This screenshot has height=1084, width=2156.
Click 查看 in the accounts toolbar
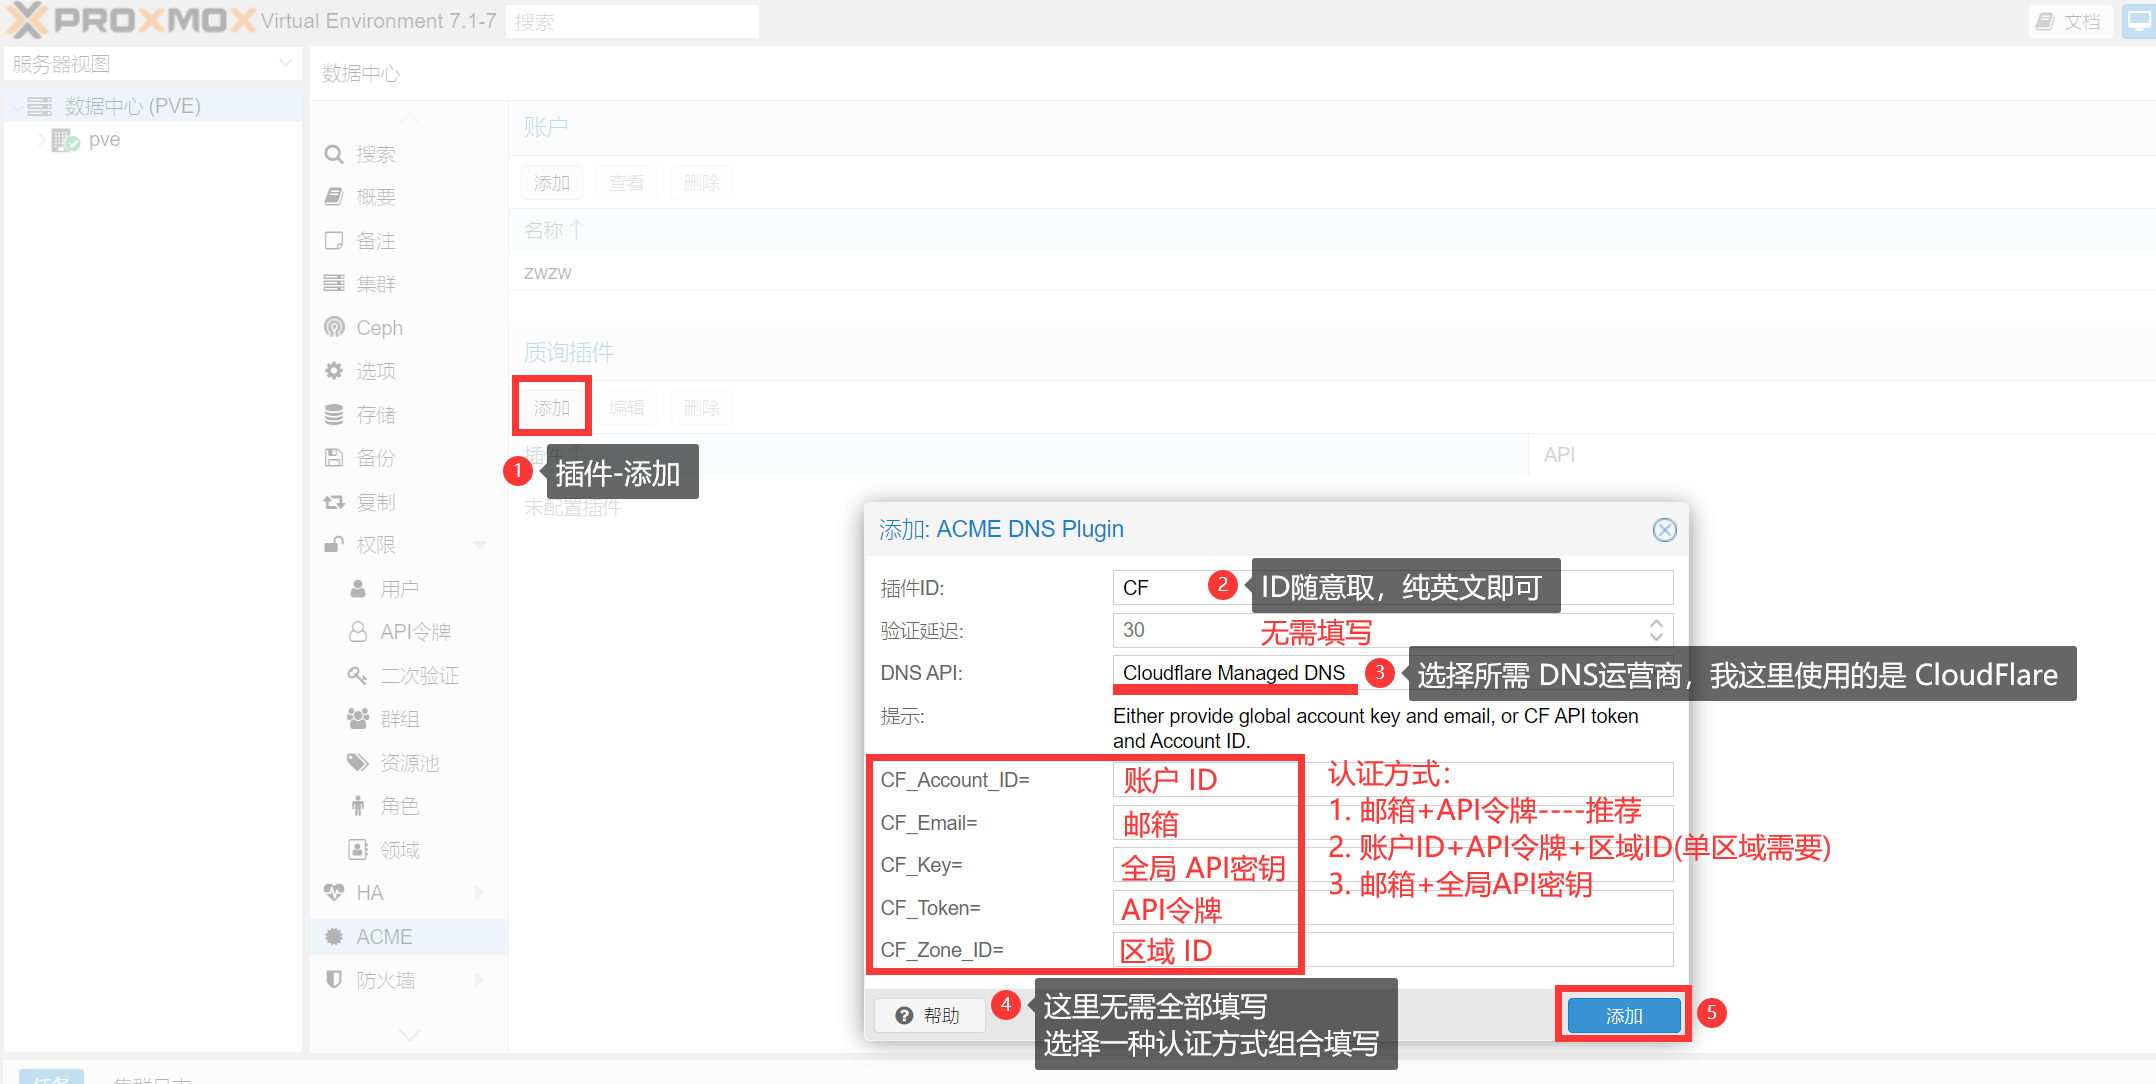tap(627, 183)
